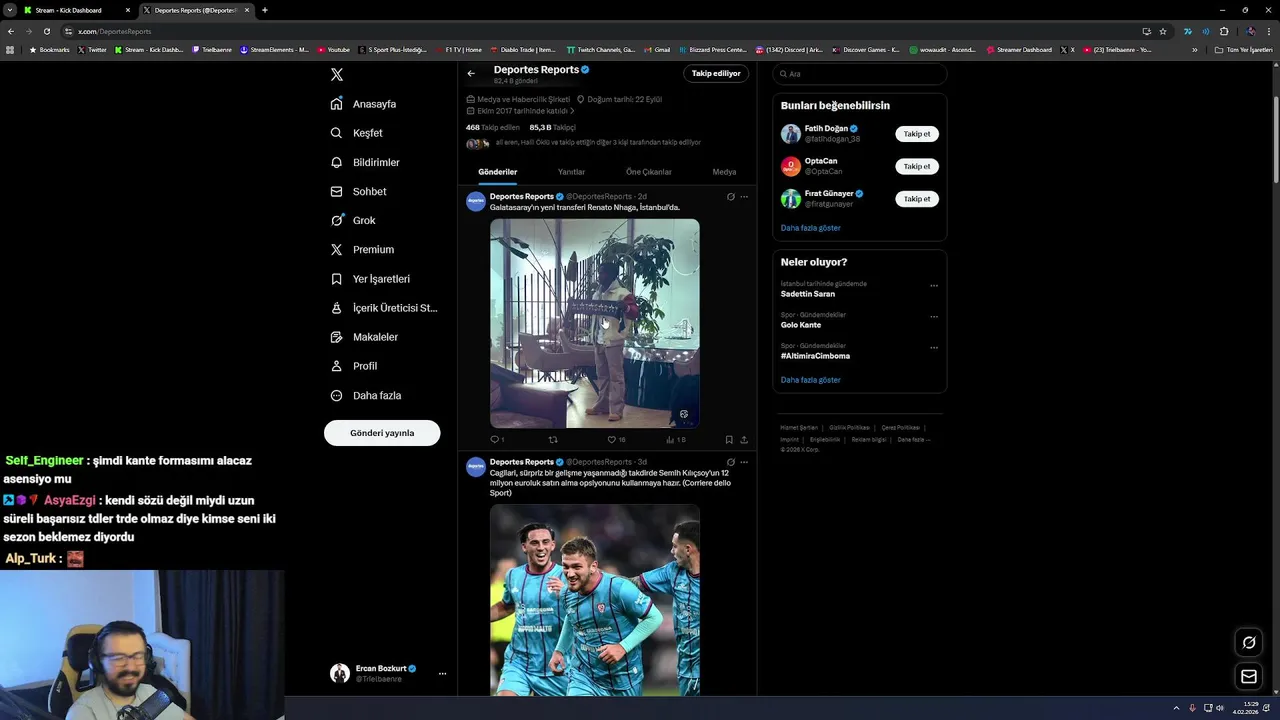Click Daha fazla göster under suggestions
The height and width of the screenshot is (720, 1280).
click(810, 228)
